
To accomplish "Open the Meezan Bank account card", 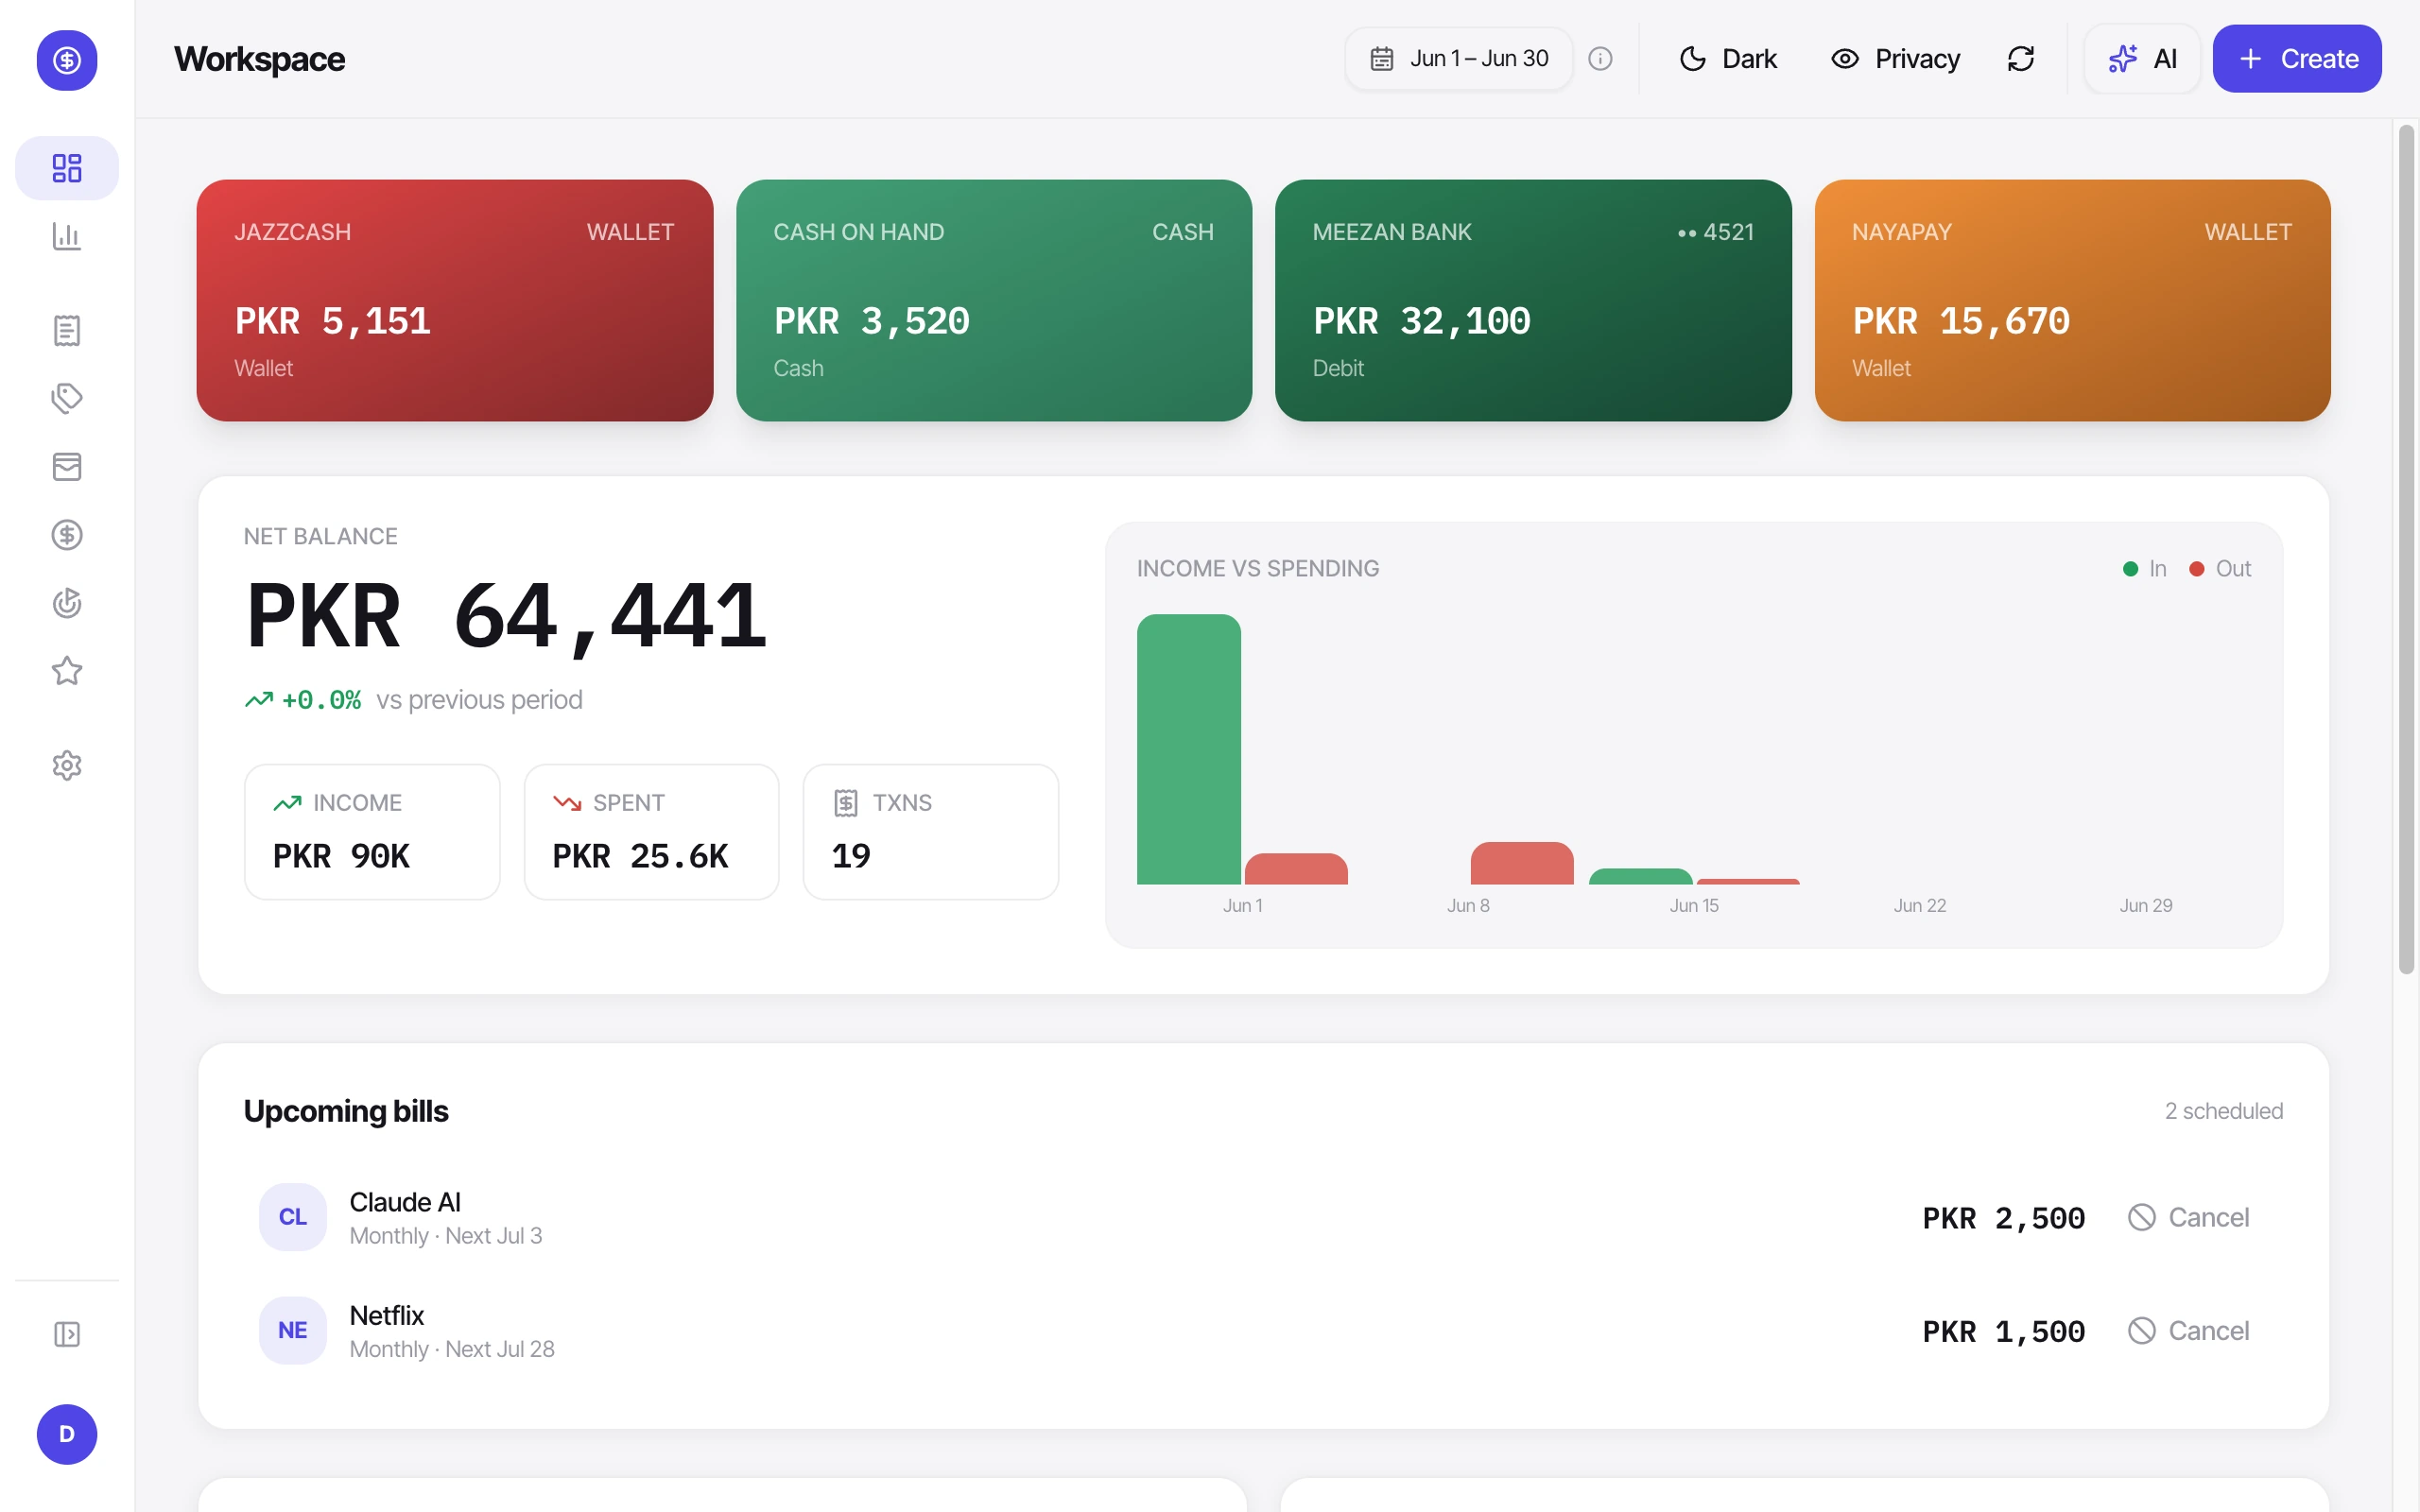I will pyautogui.click(x=1533, y=300).
